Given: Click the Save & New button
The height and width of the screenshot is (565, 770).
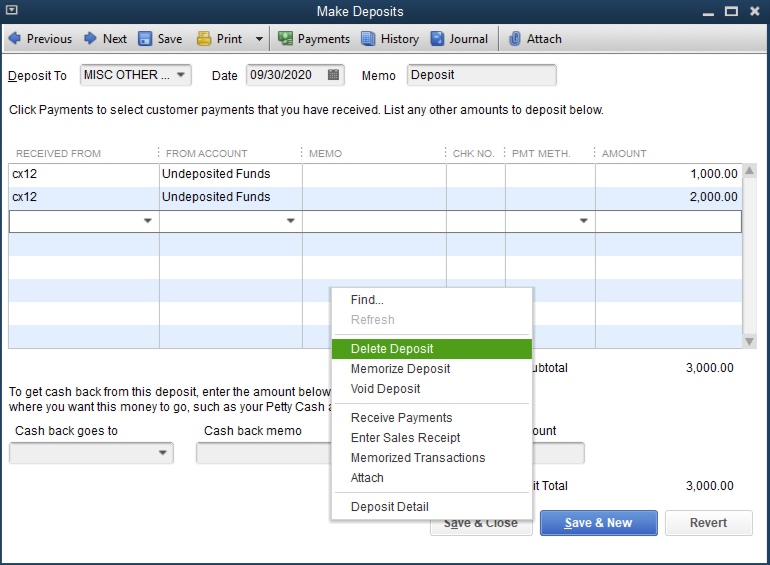Looking at the screenshot, I should click(x=599, y=523).
